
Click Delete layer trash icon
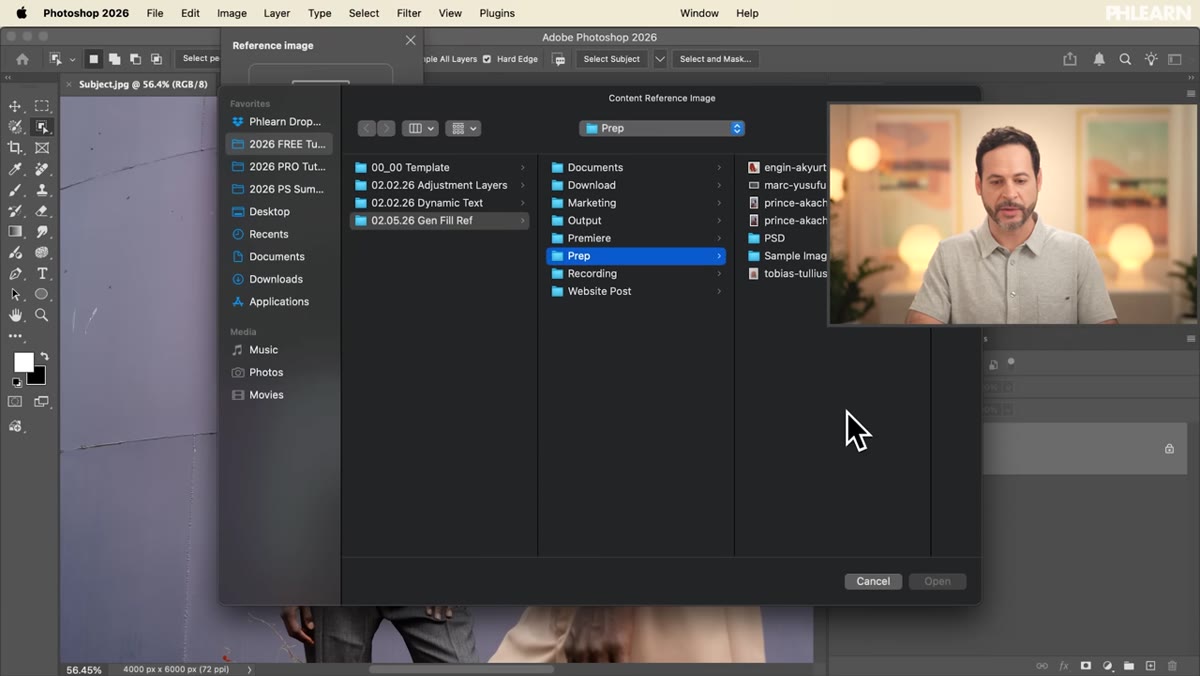coord(1172,666)
